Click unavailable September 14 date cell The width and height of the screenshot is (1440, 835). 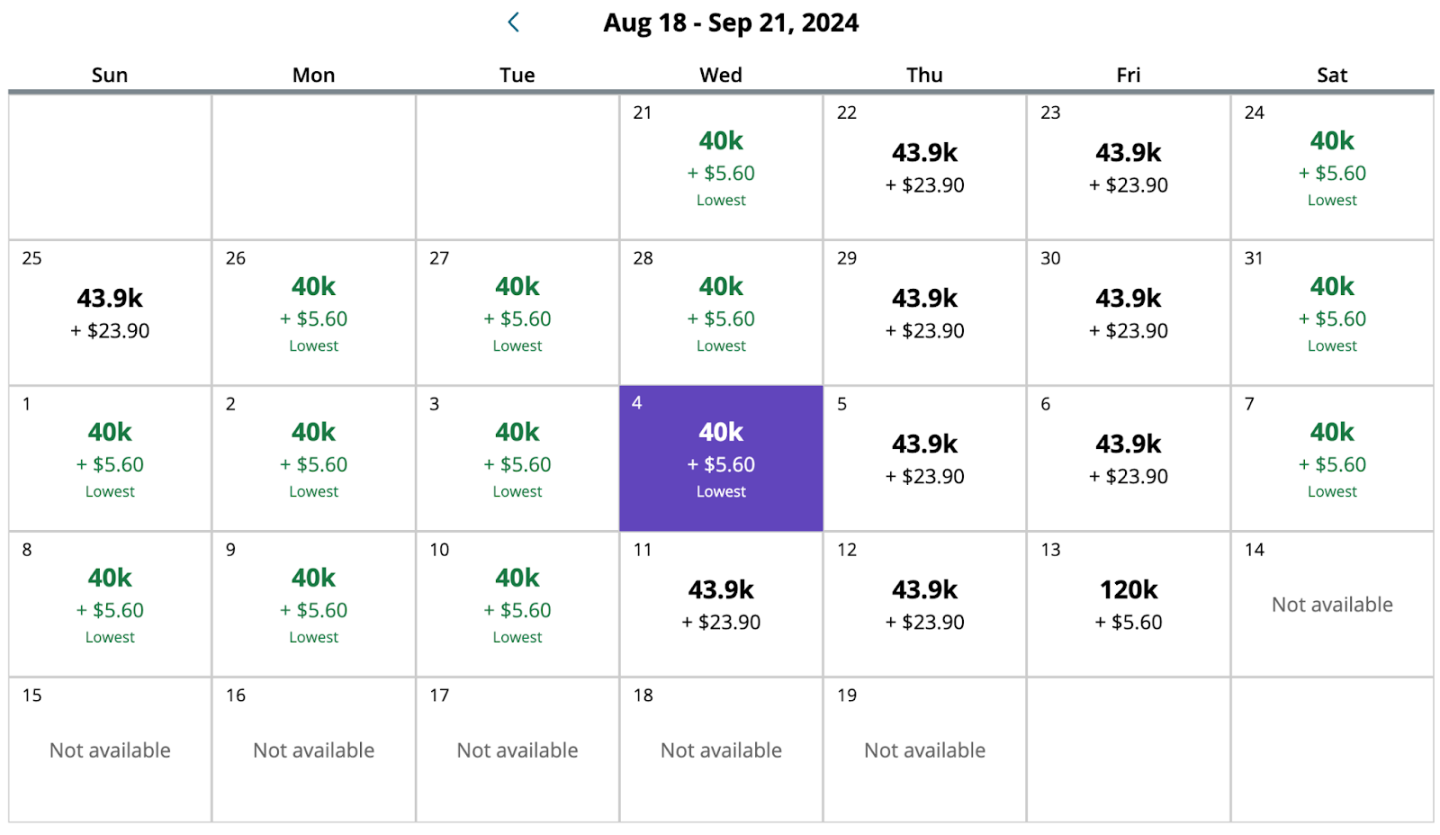coord(1332,604)
